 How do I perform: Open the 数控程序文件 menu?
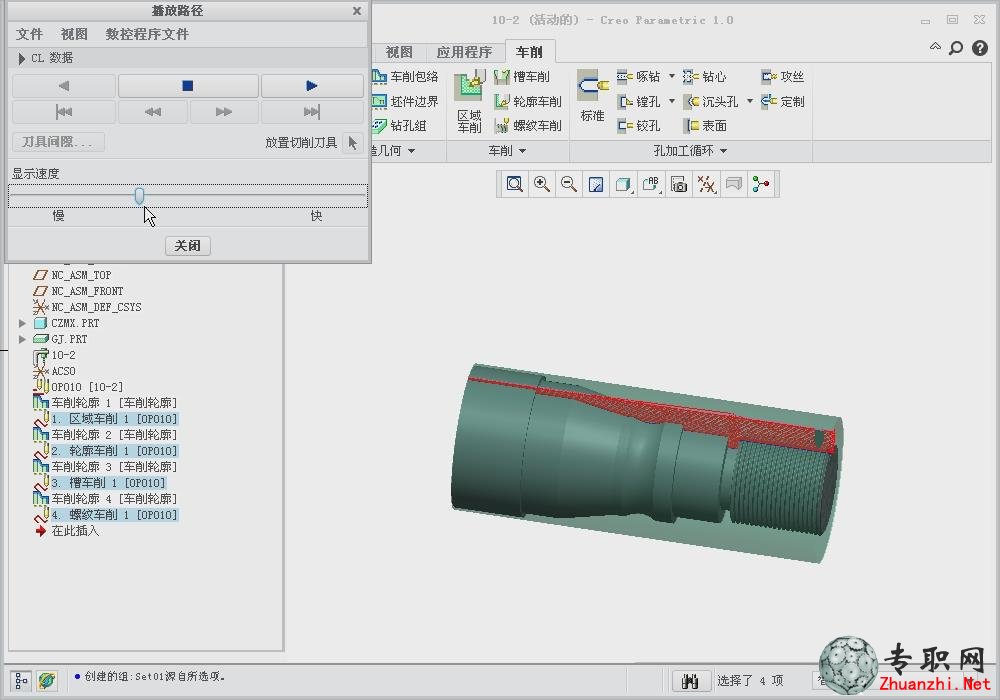click(x=147, y=34)
